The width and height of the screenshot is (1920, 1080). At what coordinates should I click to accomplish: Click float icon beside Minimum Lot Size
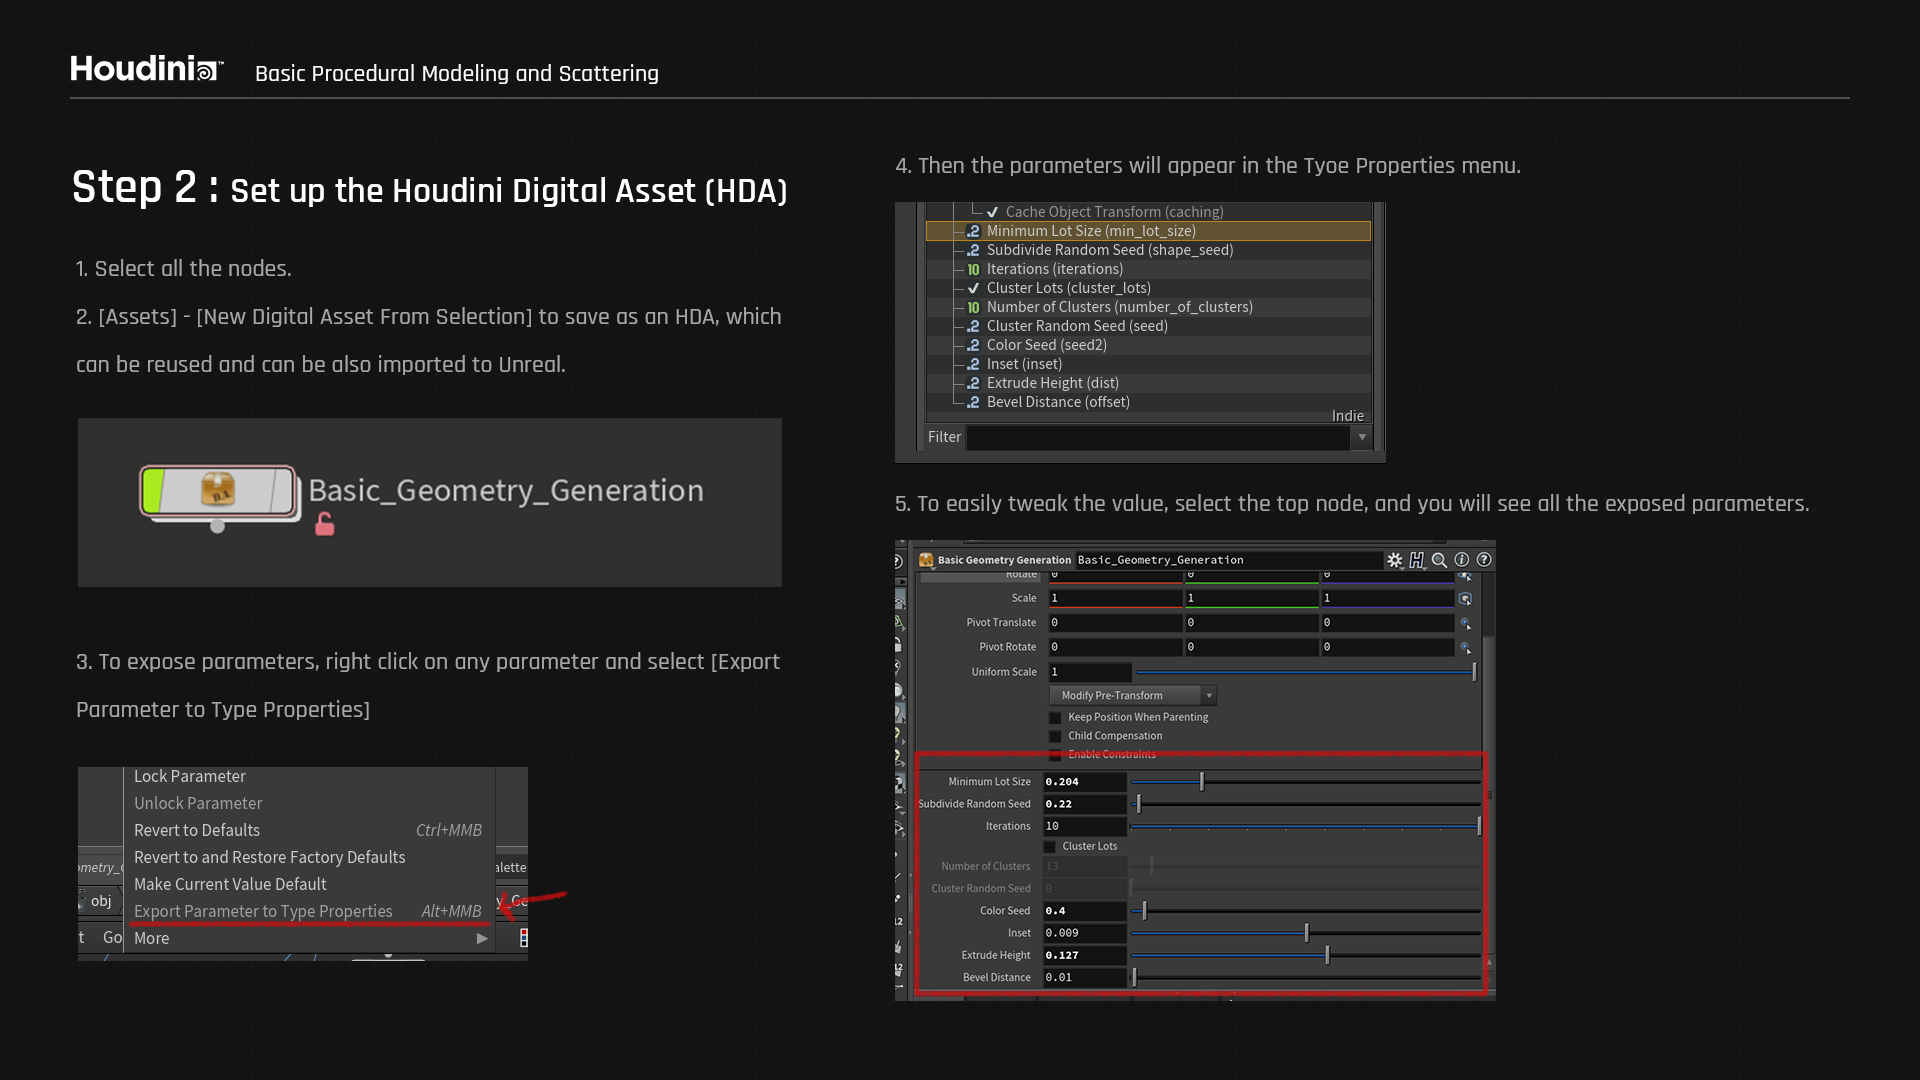pyautogui.click(x=973, y=231)
